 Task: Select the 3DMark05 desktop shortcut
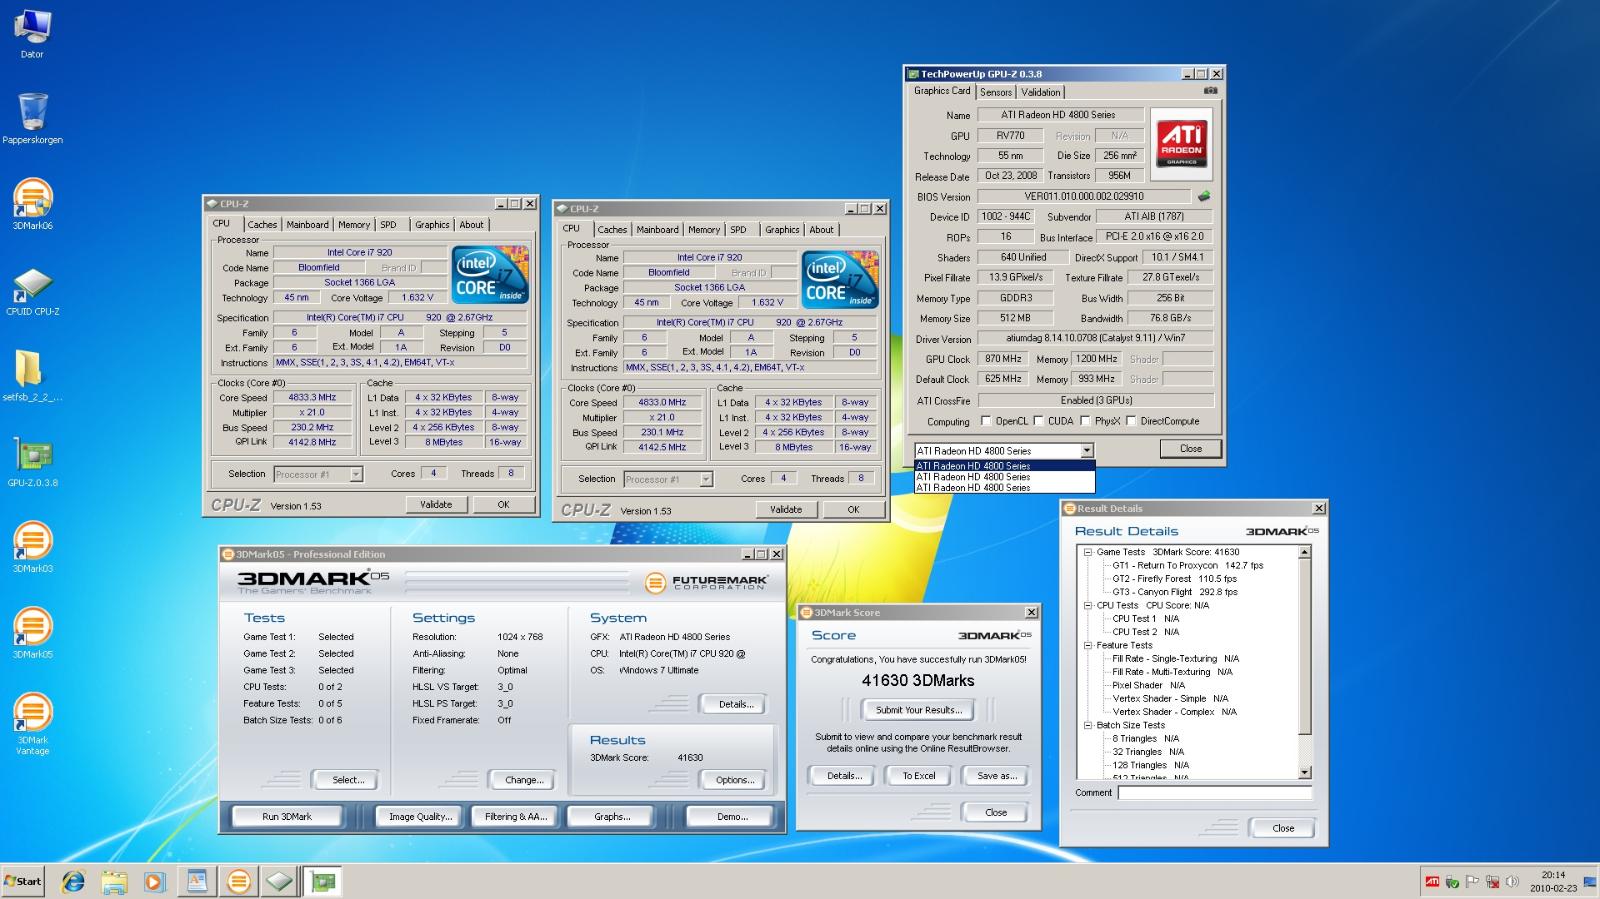(x=32, y=633)
